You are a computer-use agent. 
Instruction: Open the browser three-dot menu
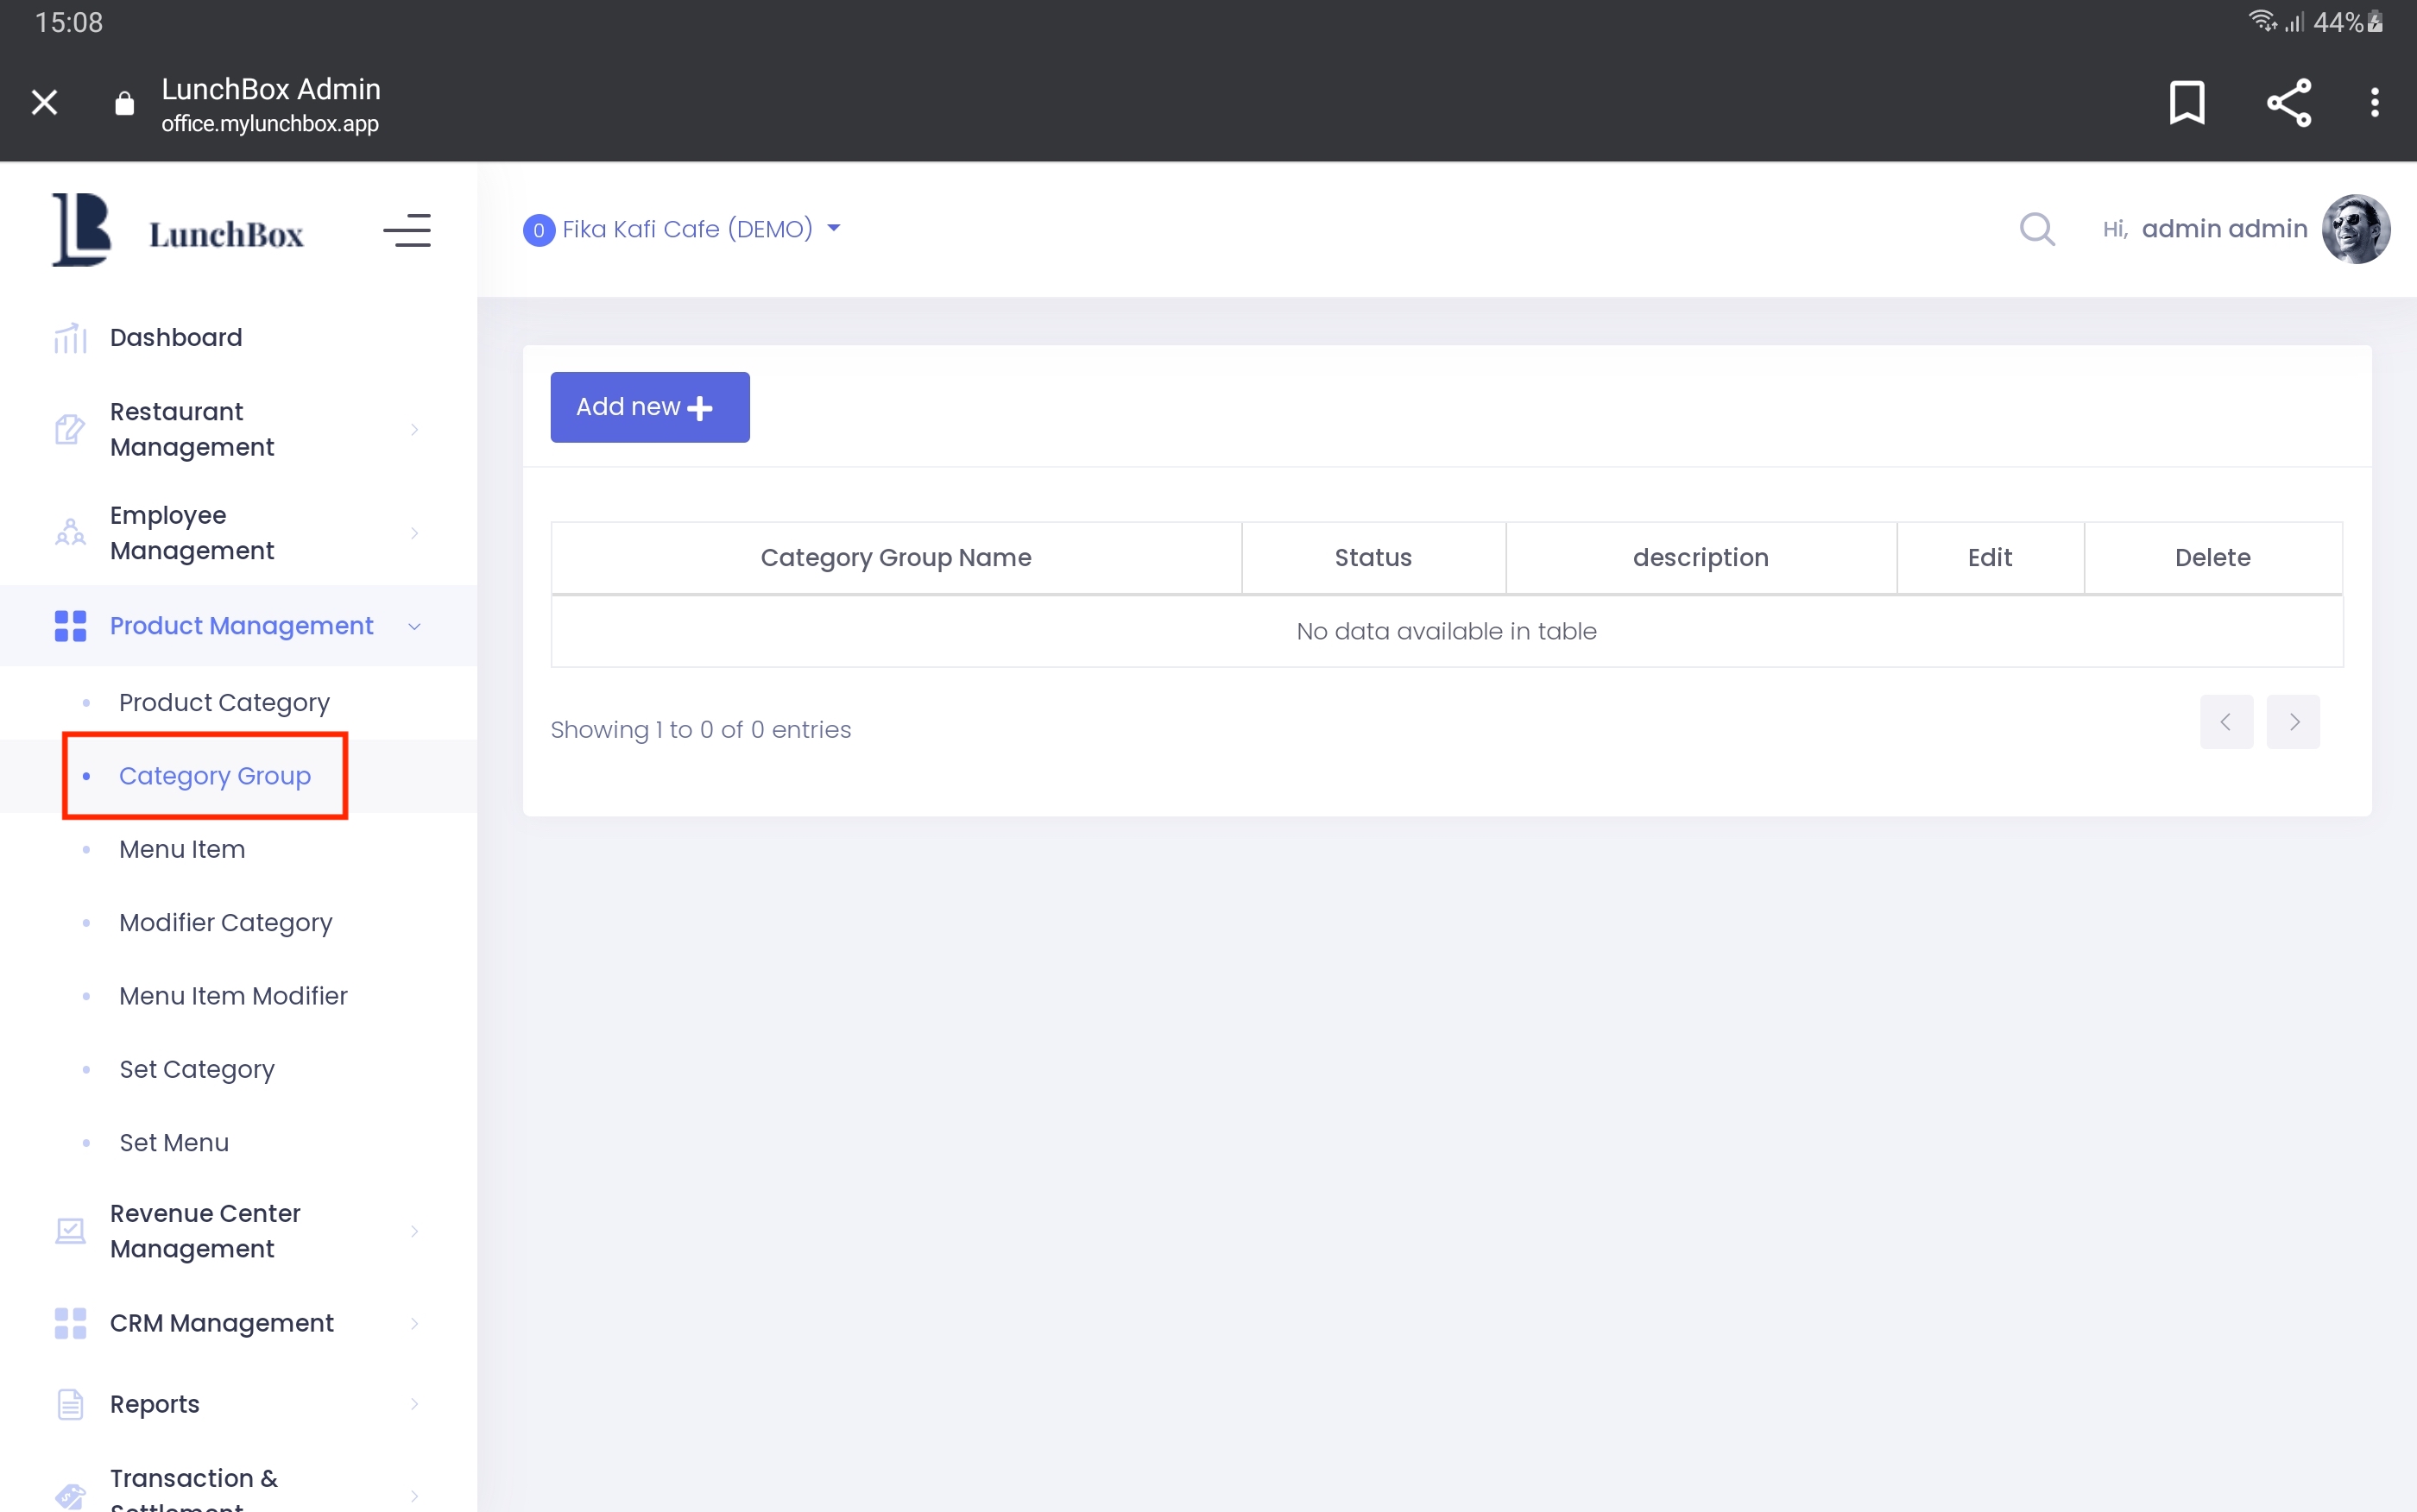(2374, 102)
